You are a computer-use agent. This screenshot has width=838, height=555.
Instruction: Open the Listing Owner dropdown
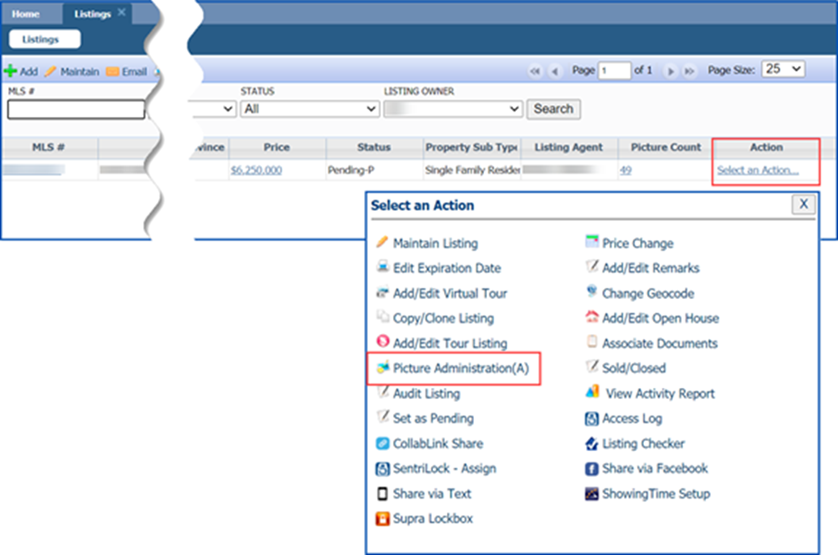pos(453,109)
